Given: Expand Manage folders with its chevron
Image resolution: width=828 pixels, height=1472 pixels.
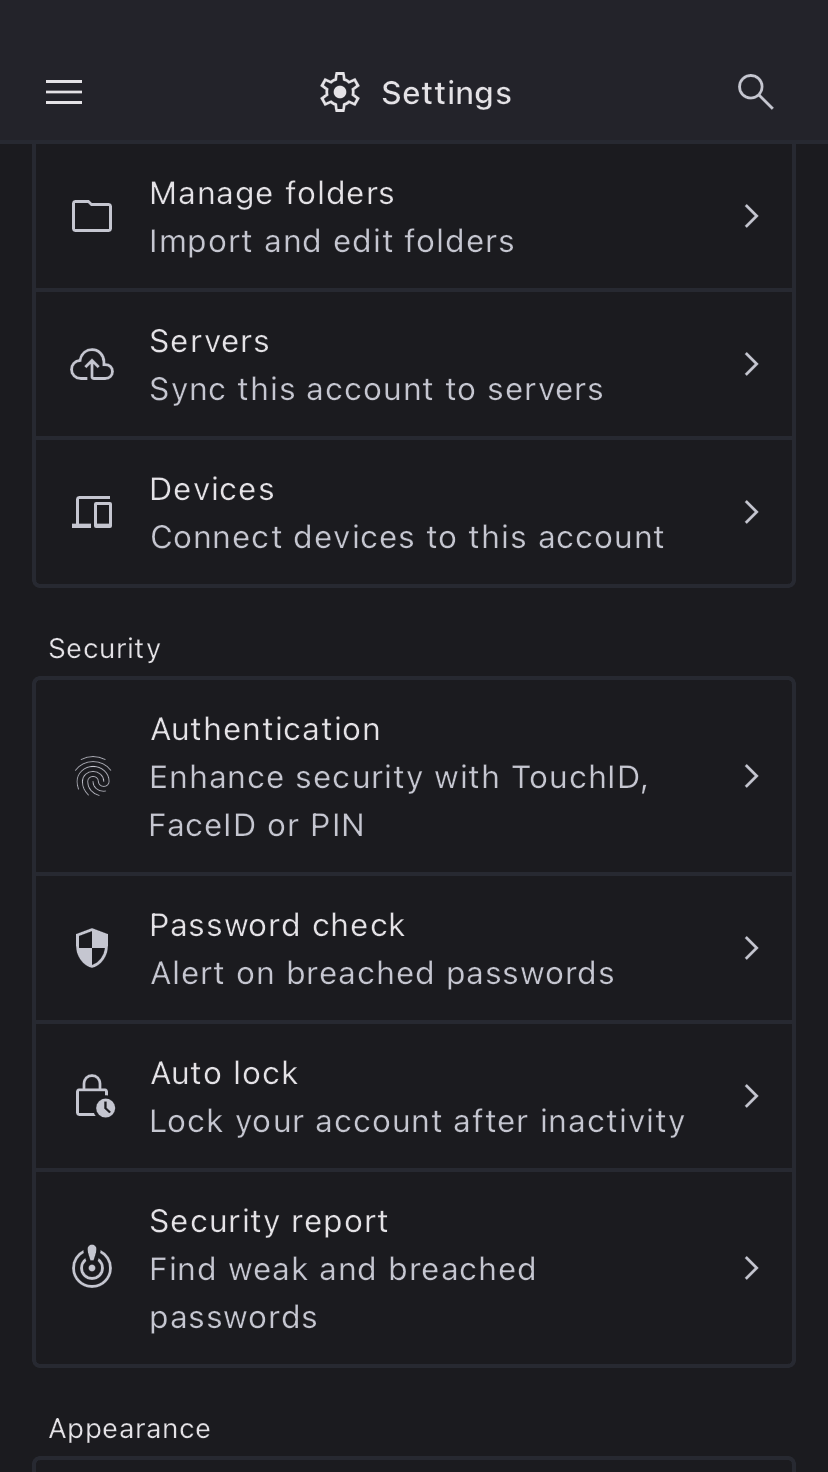Looking at the screenshot, I should 752,216.
